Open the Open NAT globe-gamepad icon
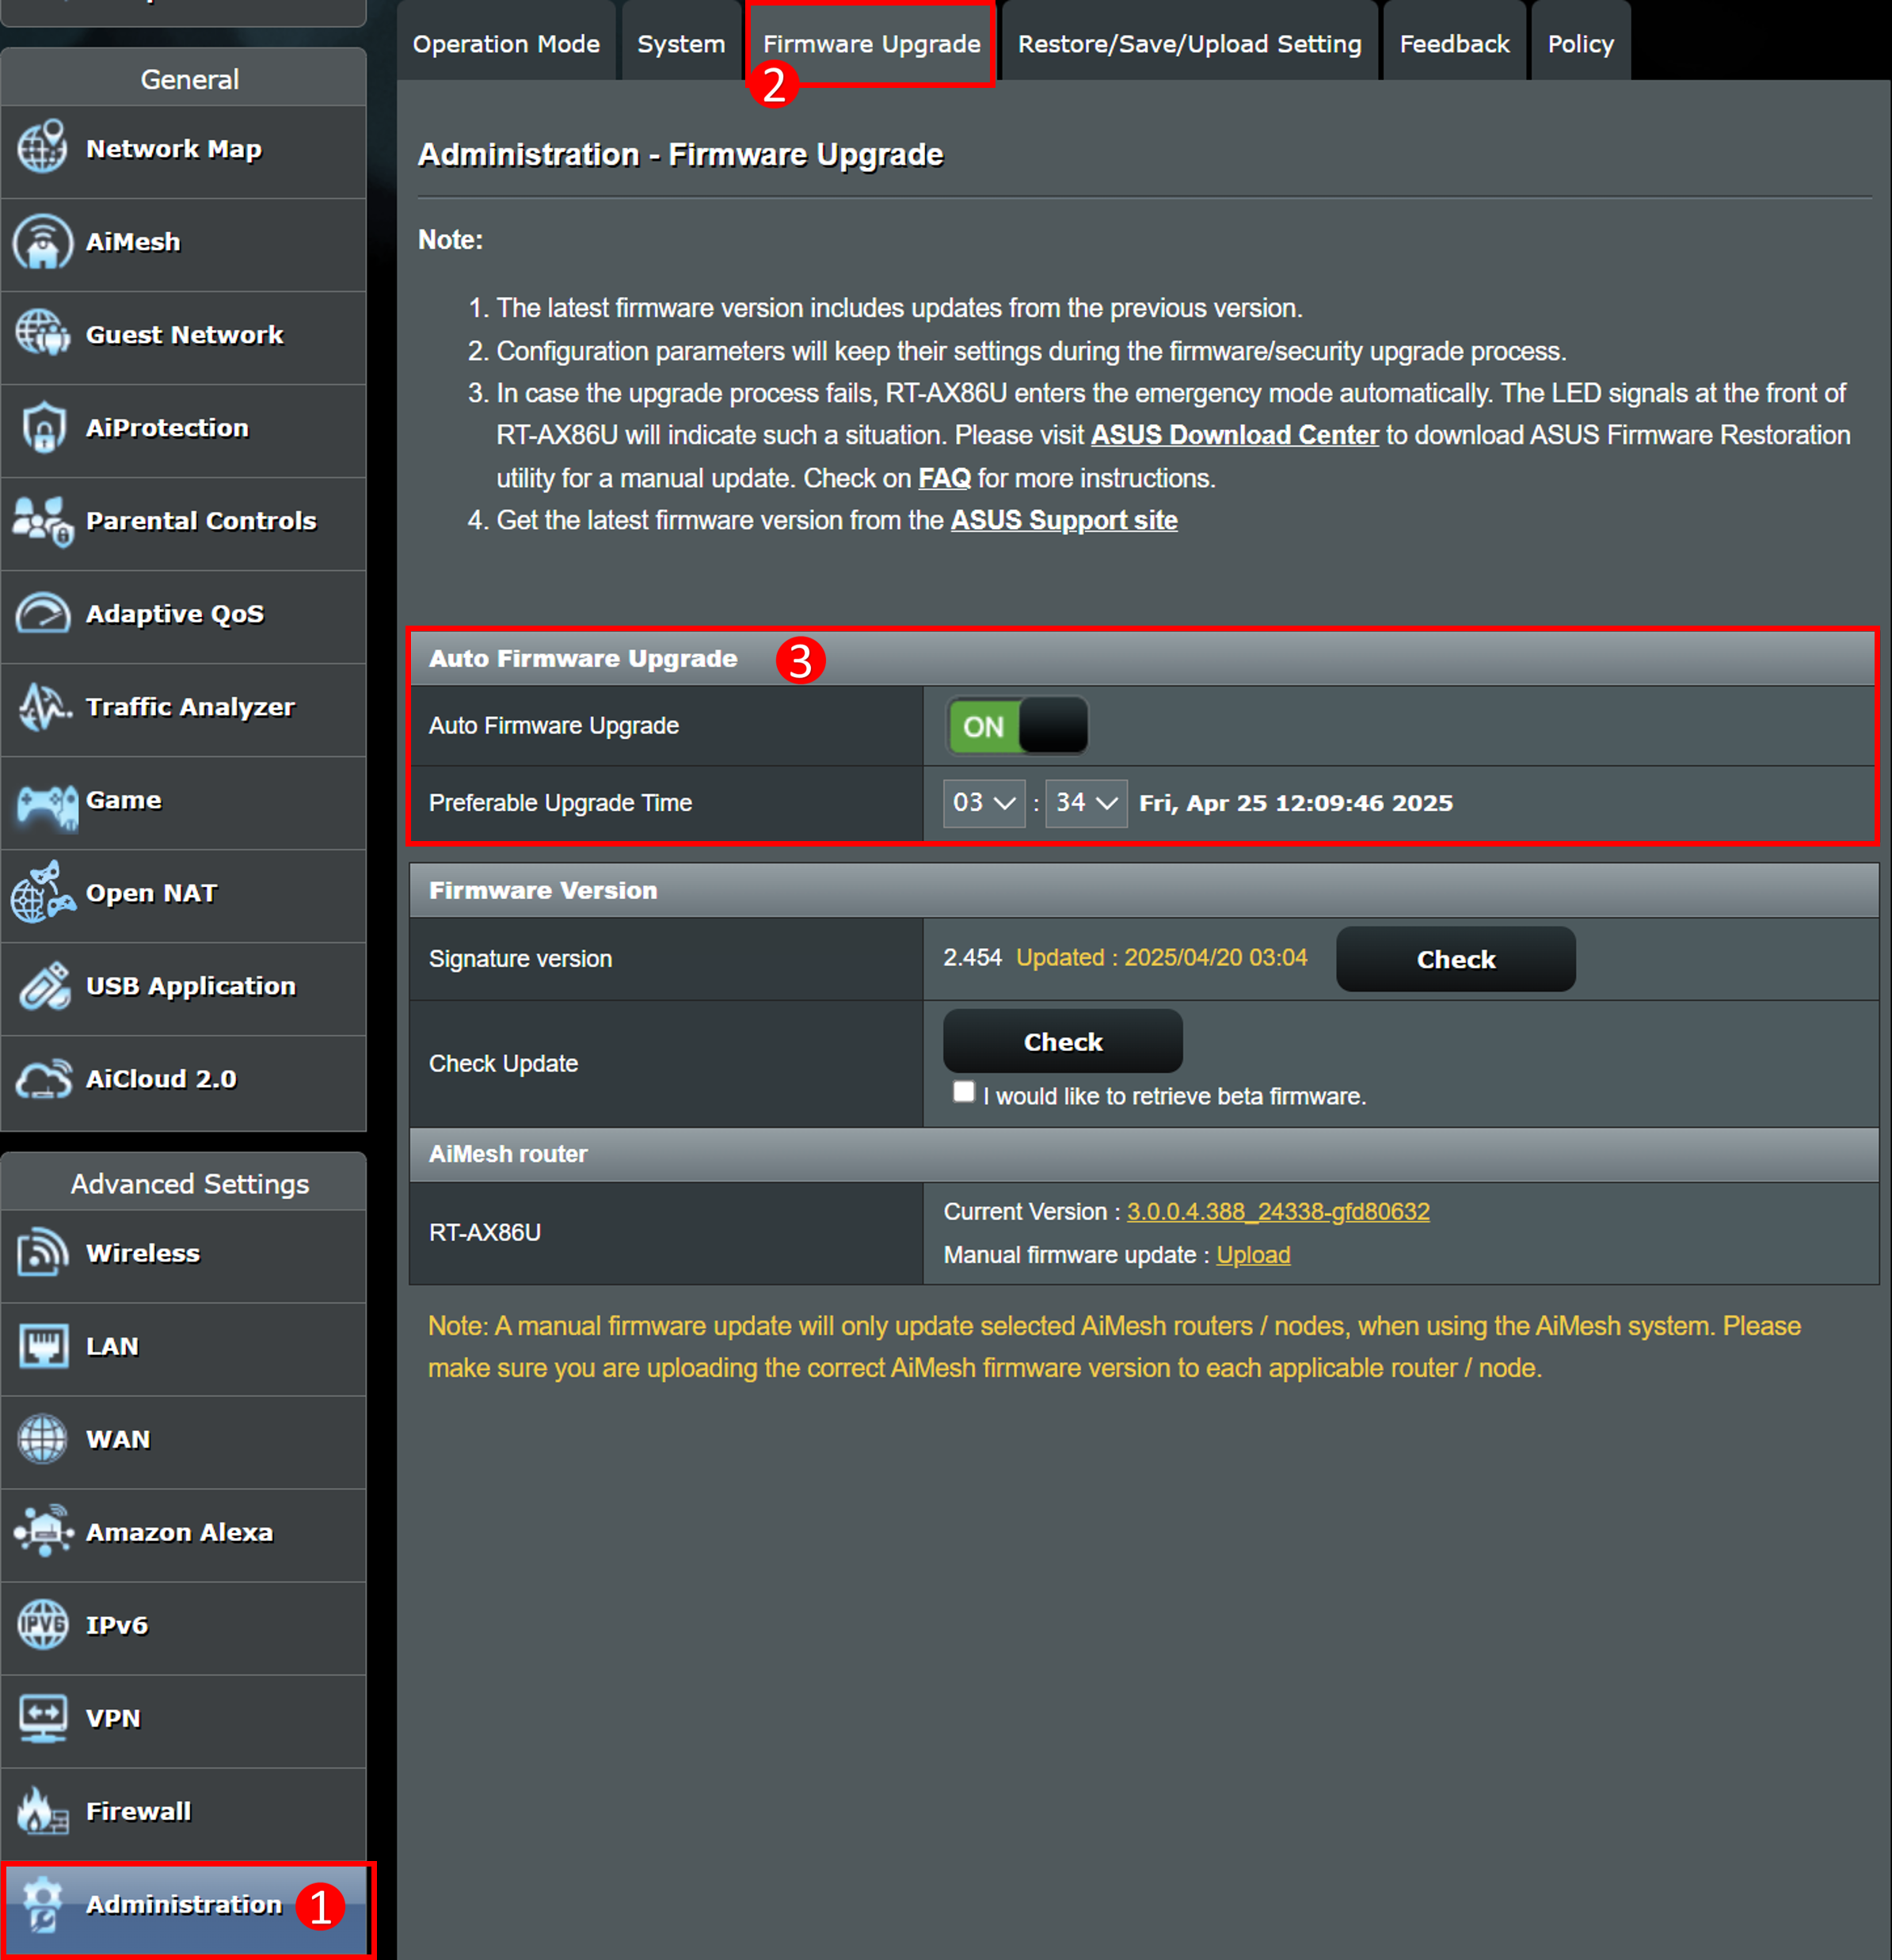 coord(42,892)
